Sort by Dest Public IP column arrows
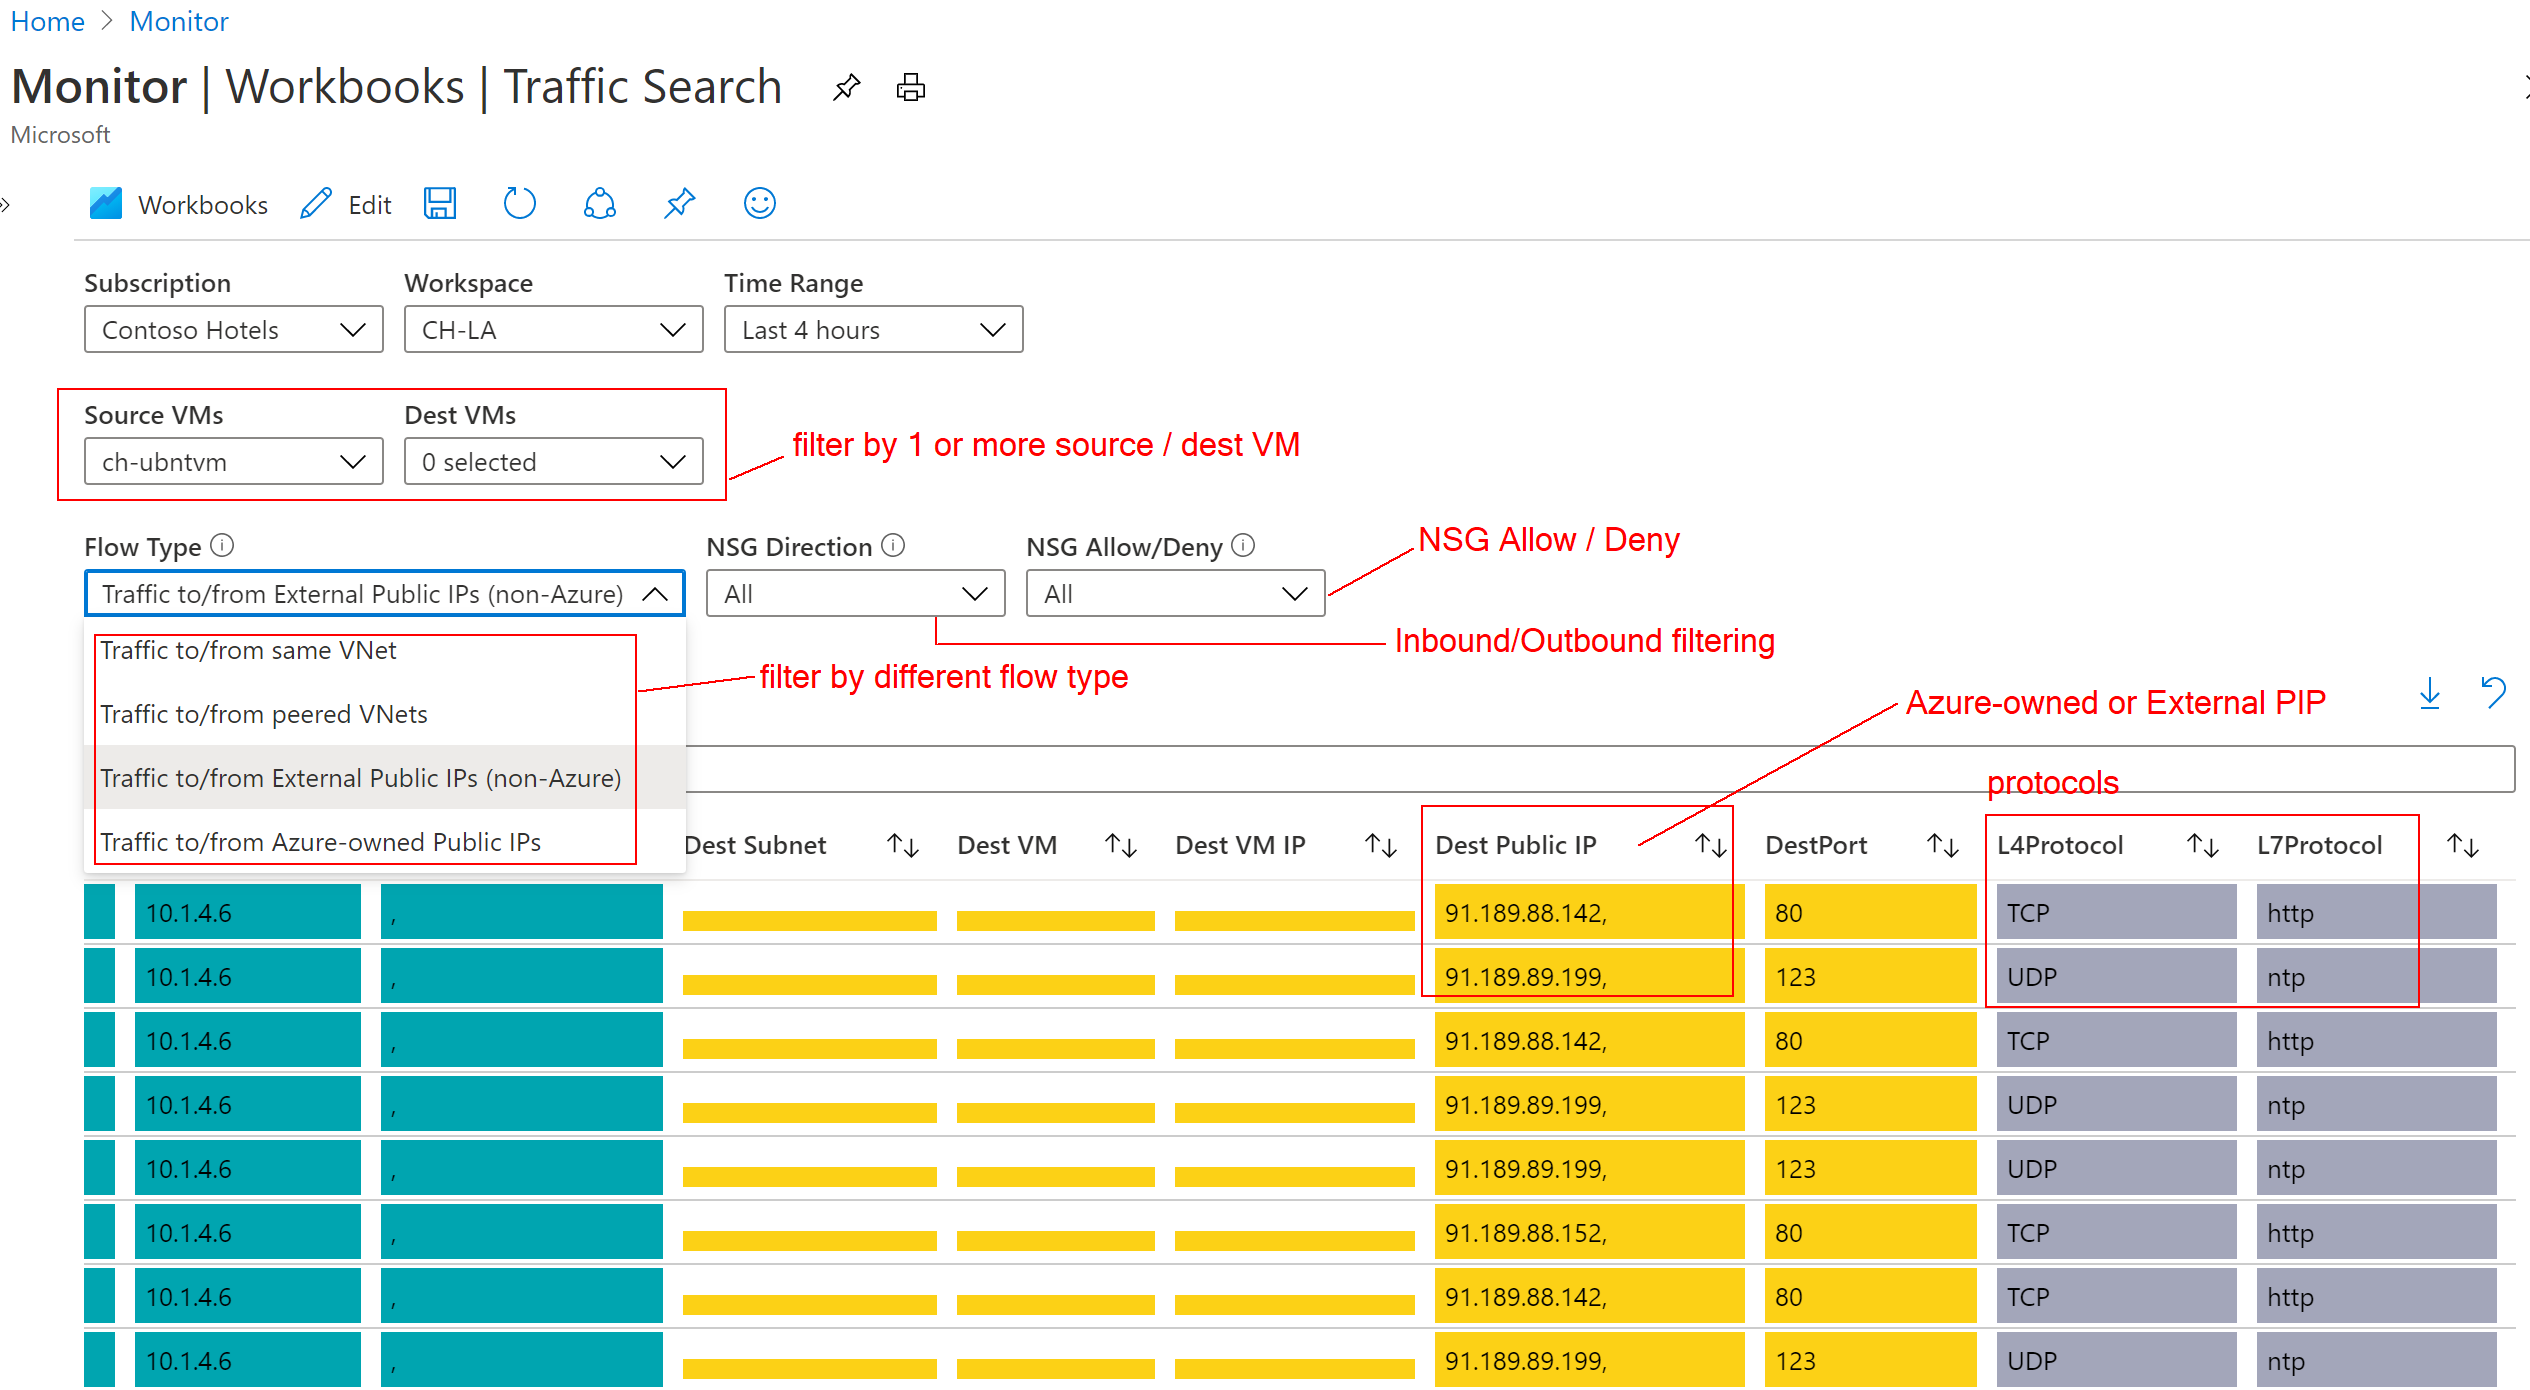This screenshot has height=1390, width=2530. click(1710, 846)
